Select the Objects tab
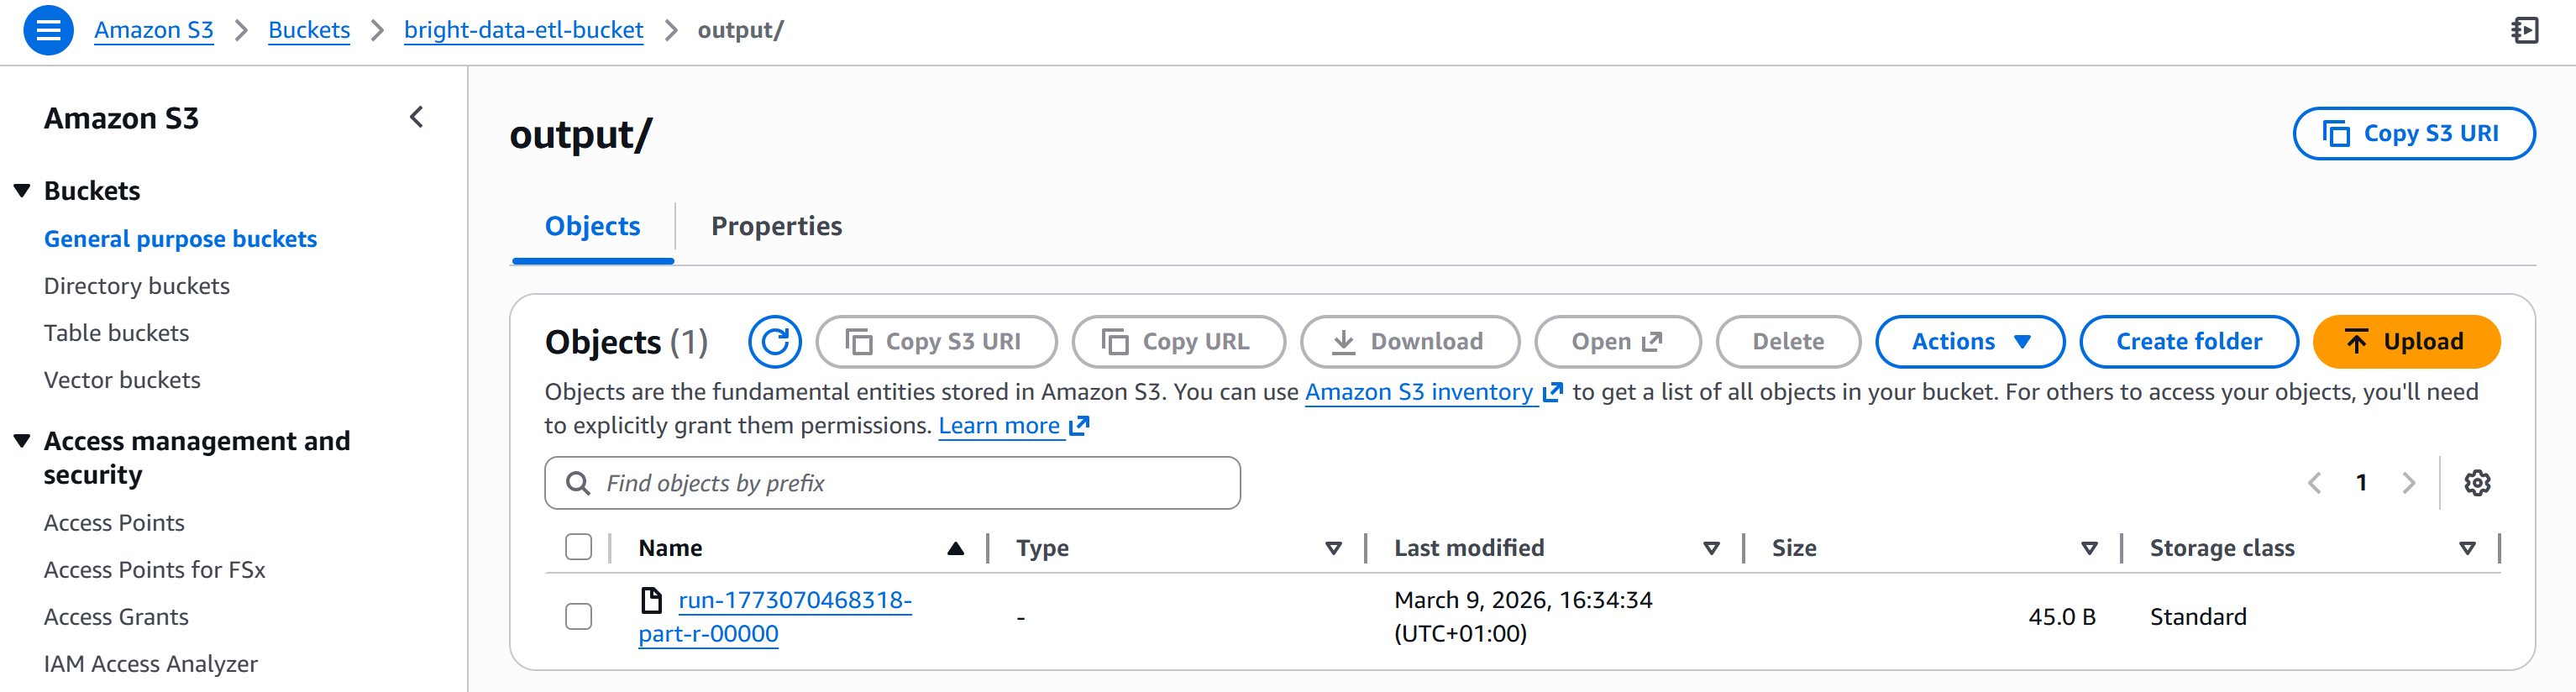Screen dimensions: 2576x692 click(592, 227)
